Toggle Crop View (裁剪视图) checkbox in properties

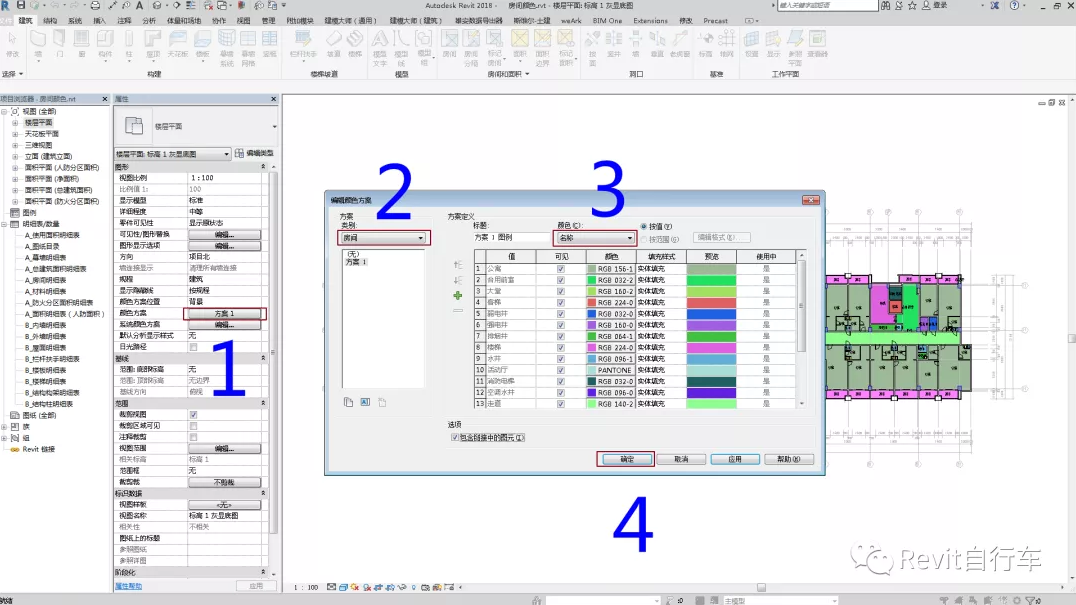(x=194, y=415)
